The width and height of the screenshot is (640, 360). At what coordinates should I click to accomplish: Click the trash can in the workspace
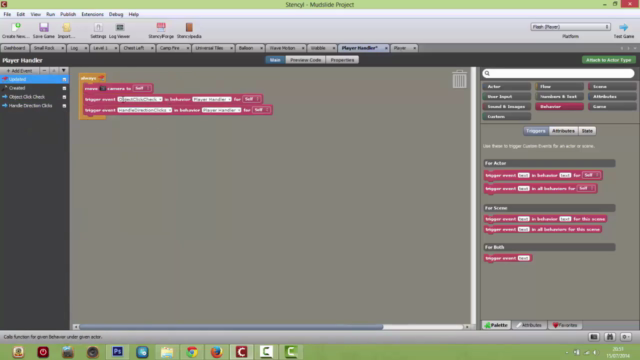click(x=459, y=79)
